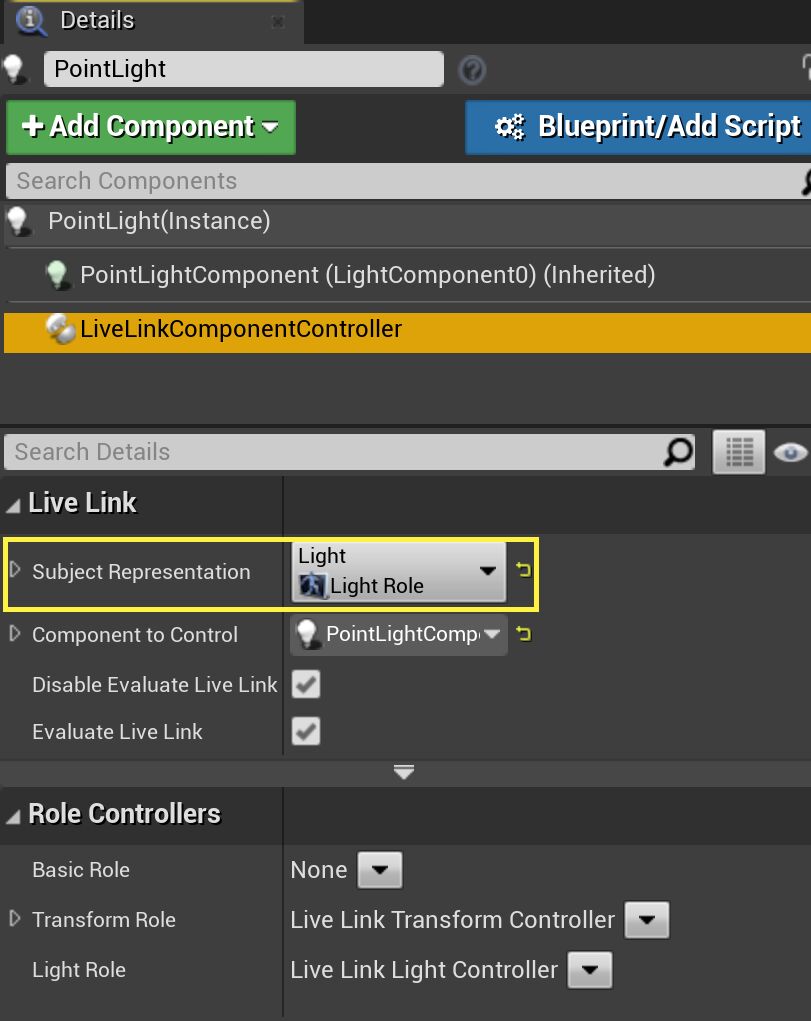The image size is (811, 1021).
Task: Click the PointLight(Instance) bulb icon
Action: [x=18, y=221]
